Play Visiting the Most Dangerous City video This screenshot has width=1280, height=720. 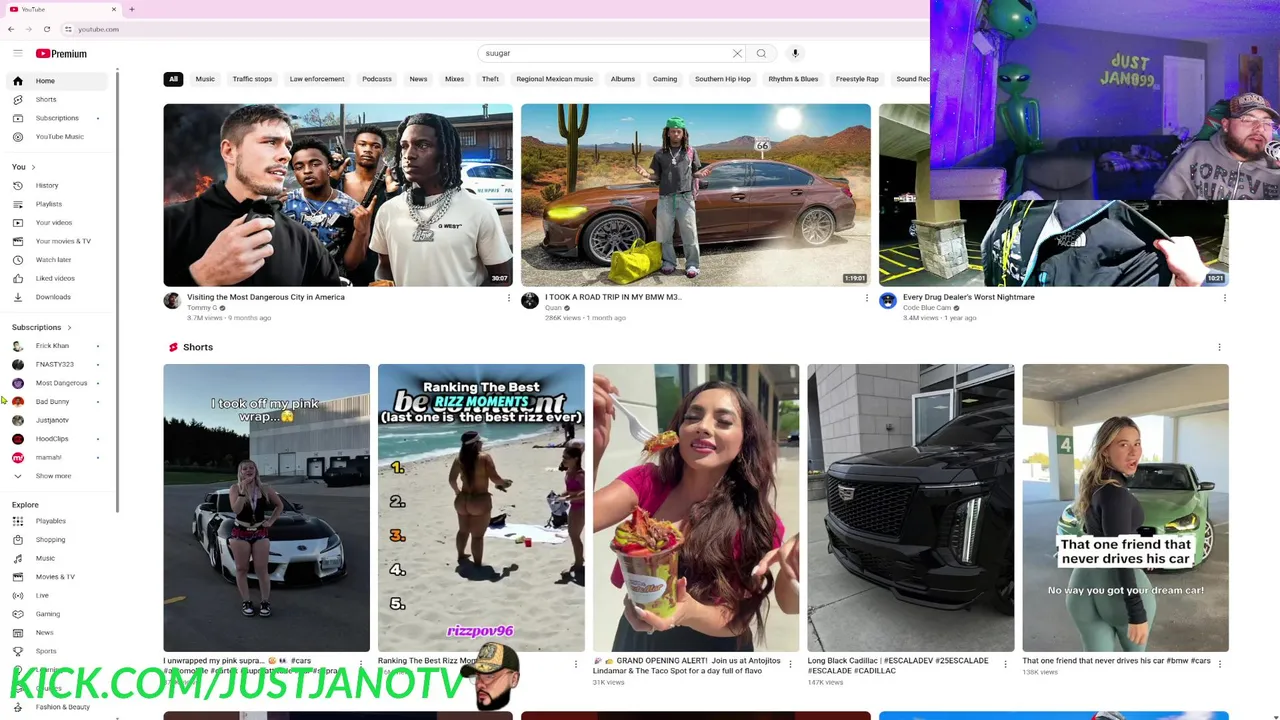coord(338,195)
